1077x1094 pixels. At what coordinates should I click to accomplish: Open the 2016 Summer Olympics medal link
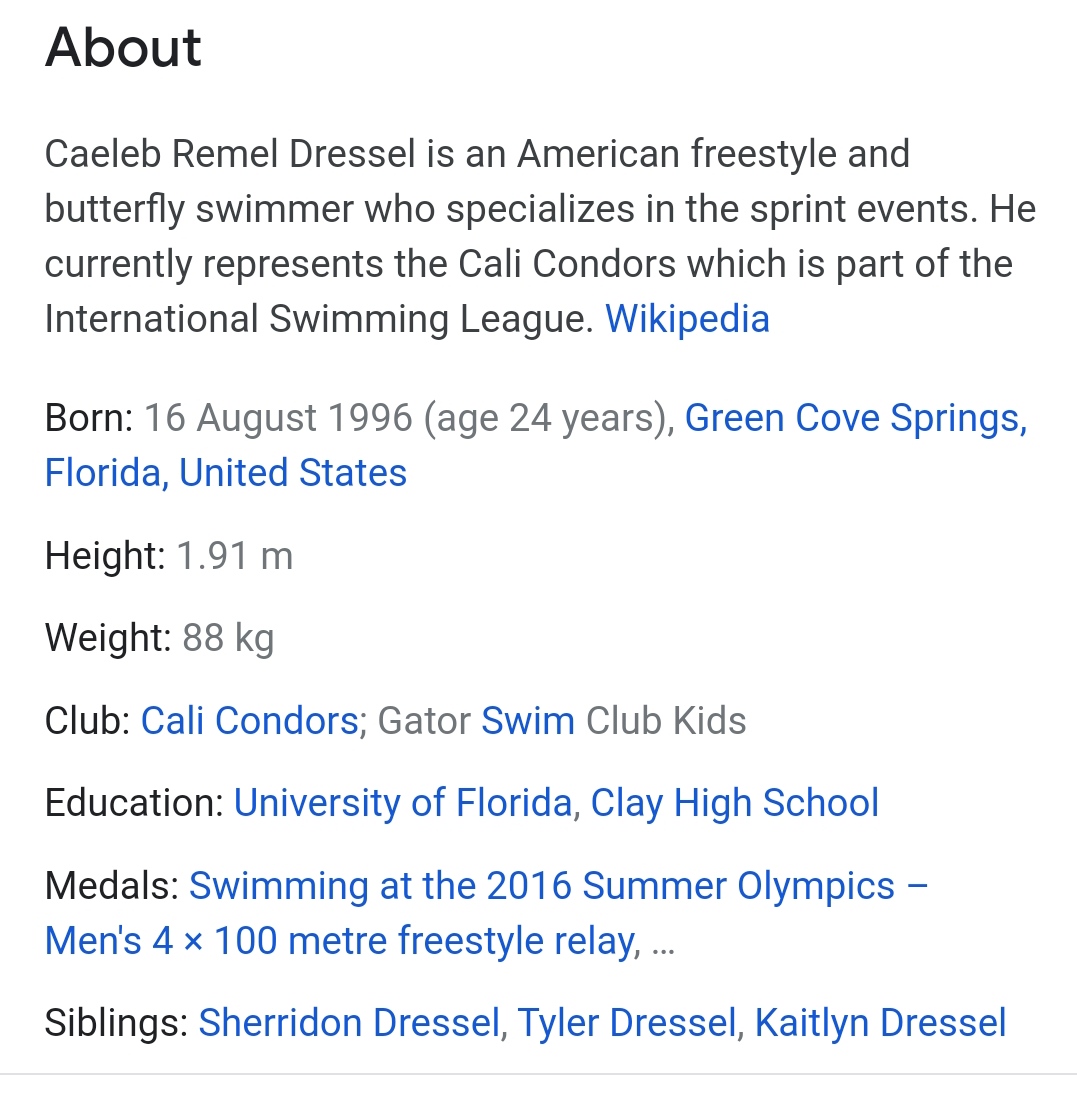click(x=558, y=886)
